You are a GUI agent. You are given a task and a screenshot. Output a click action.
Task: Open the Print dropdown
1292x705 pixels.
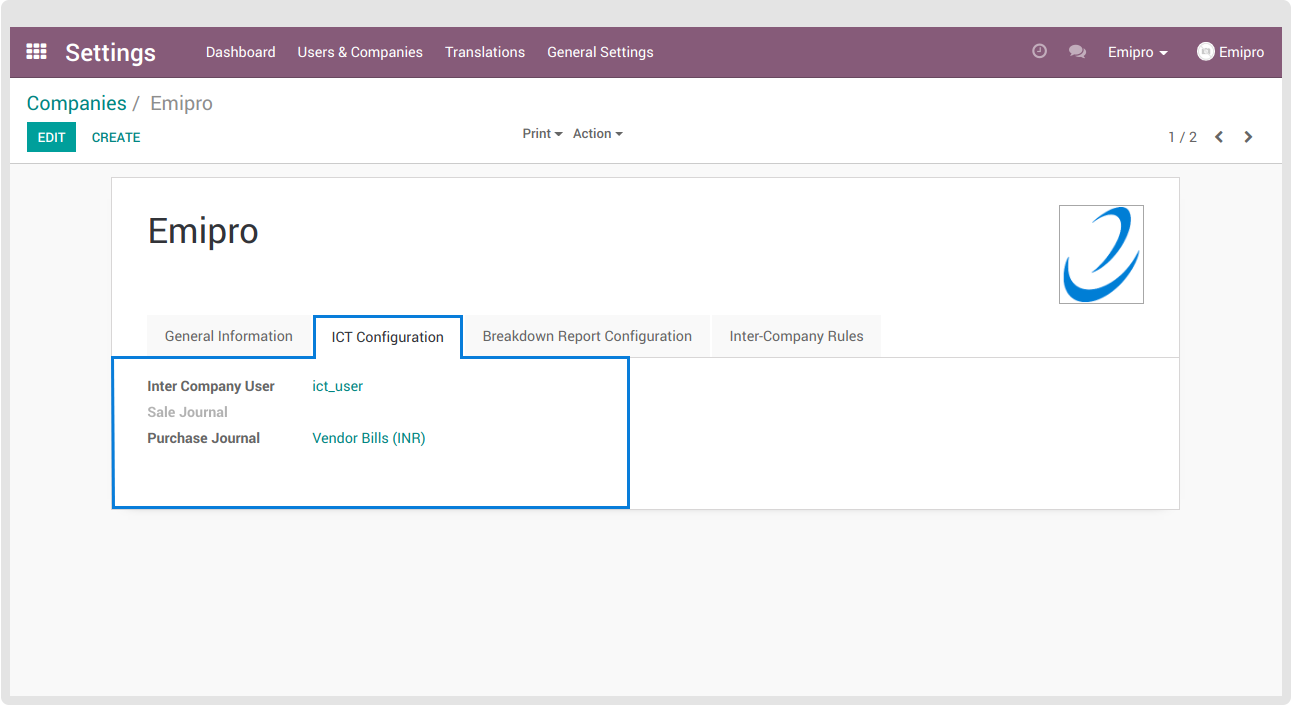[x=542, y=134]
